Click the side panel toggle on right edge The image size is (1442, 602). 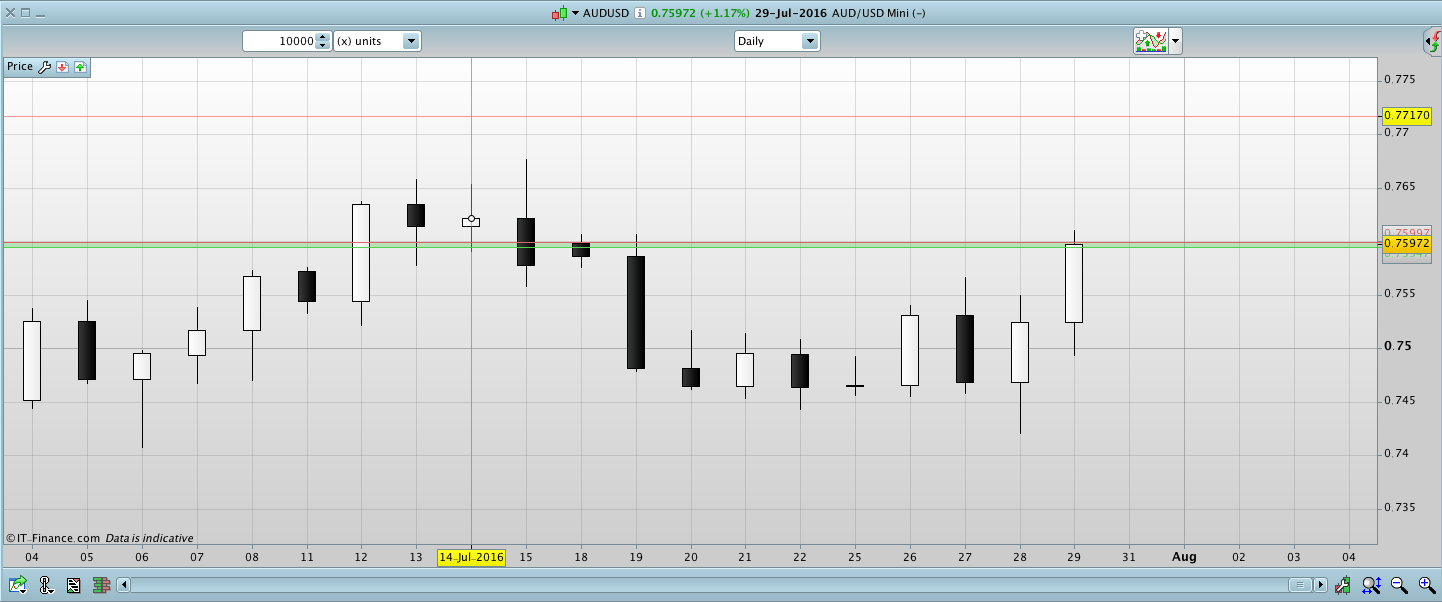click(1432, 42)
